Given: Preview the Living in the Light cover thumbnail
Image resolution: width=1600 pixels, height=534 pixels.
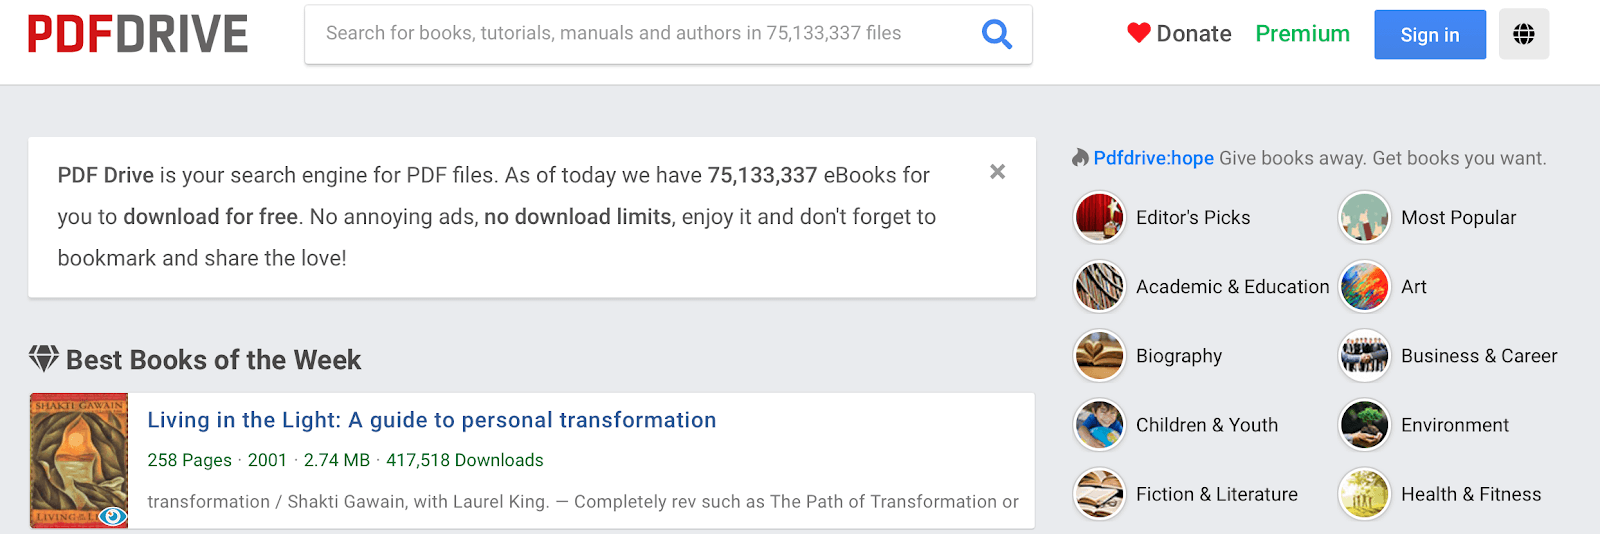Looking at the screenshot, I should pyautogui.click(x=79, y=460).
